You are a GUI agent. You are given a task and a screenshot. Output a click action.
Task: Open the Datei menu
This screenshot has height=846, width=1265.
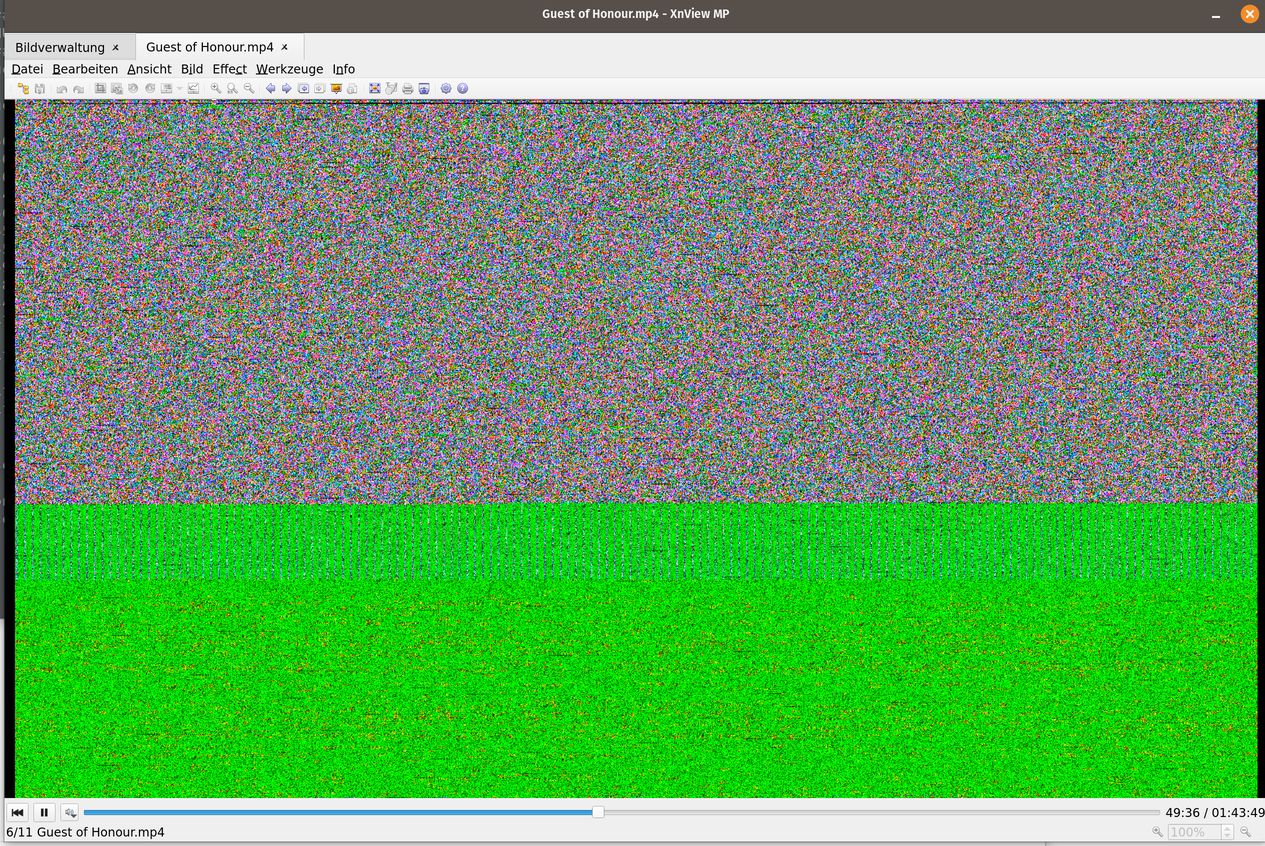pyautogui.click(x=27, y=69)
